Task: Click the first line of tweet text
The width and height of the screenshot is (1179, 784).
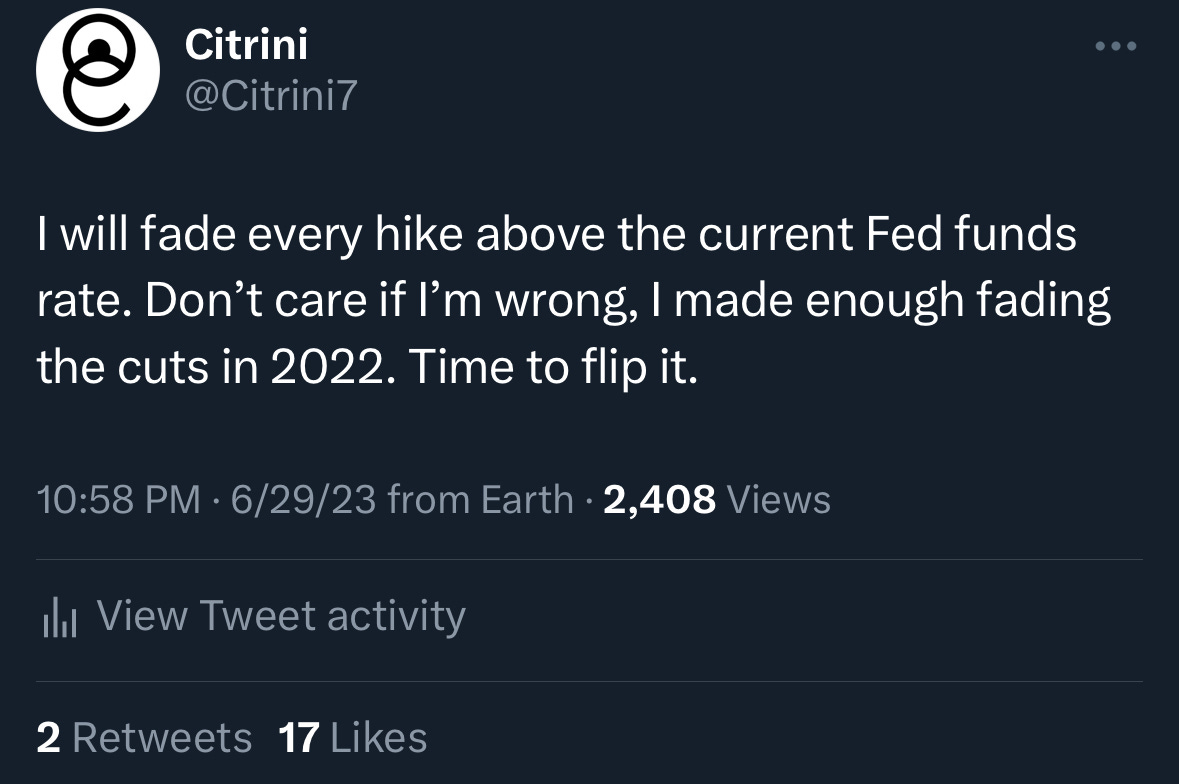Action: coord(556,237)
